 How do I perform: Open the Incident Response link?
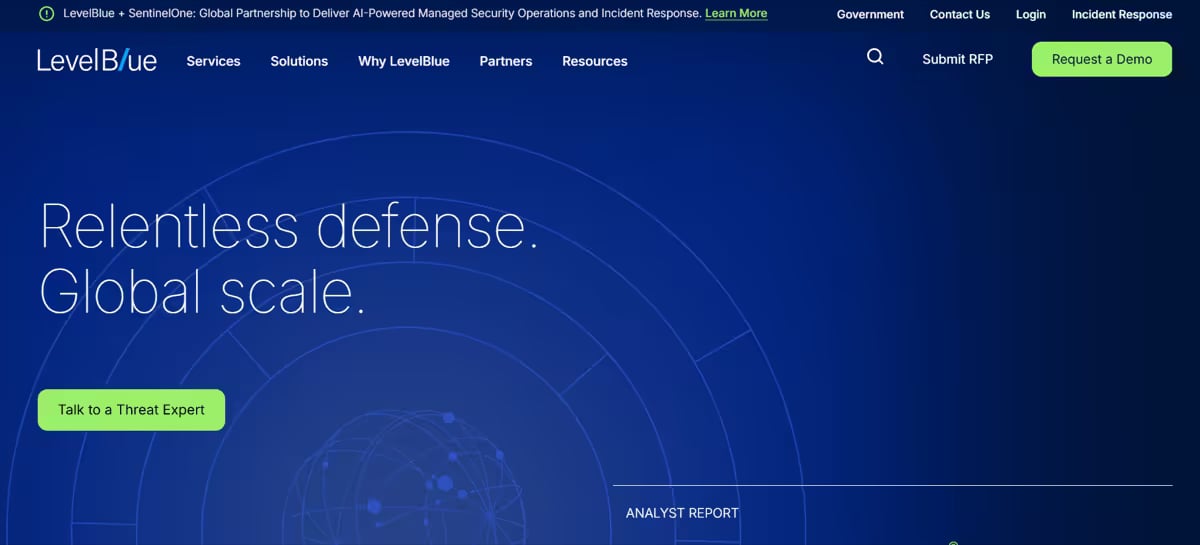[x=1122, y=15]
